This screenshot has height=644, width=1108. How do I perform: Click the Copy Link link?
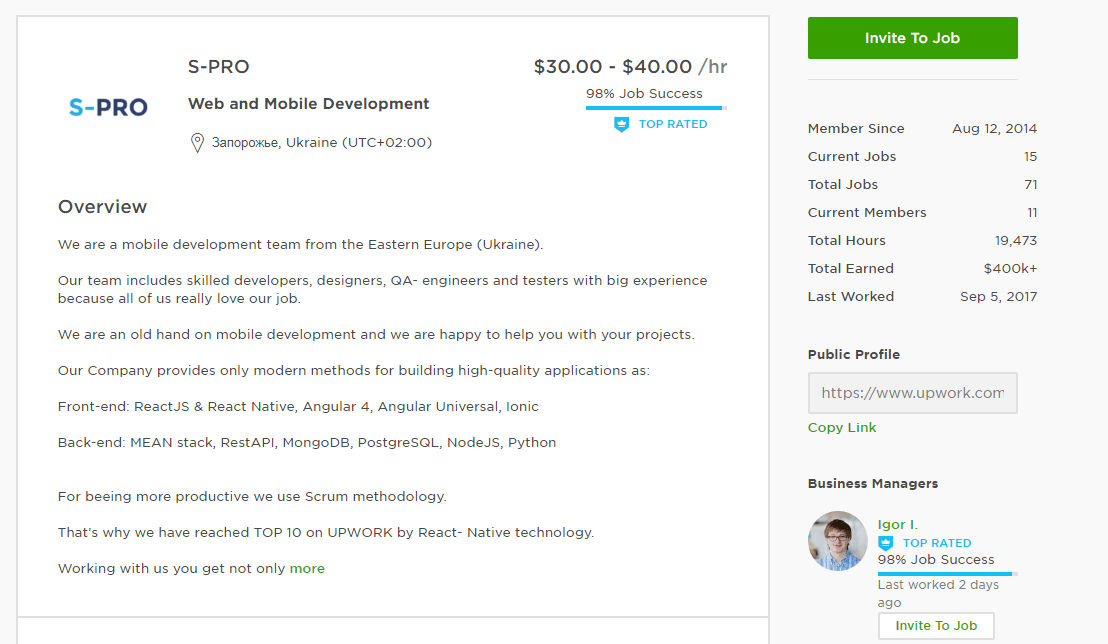[841, 427]
